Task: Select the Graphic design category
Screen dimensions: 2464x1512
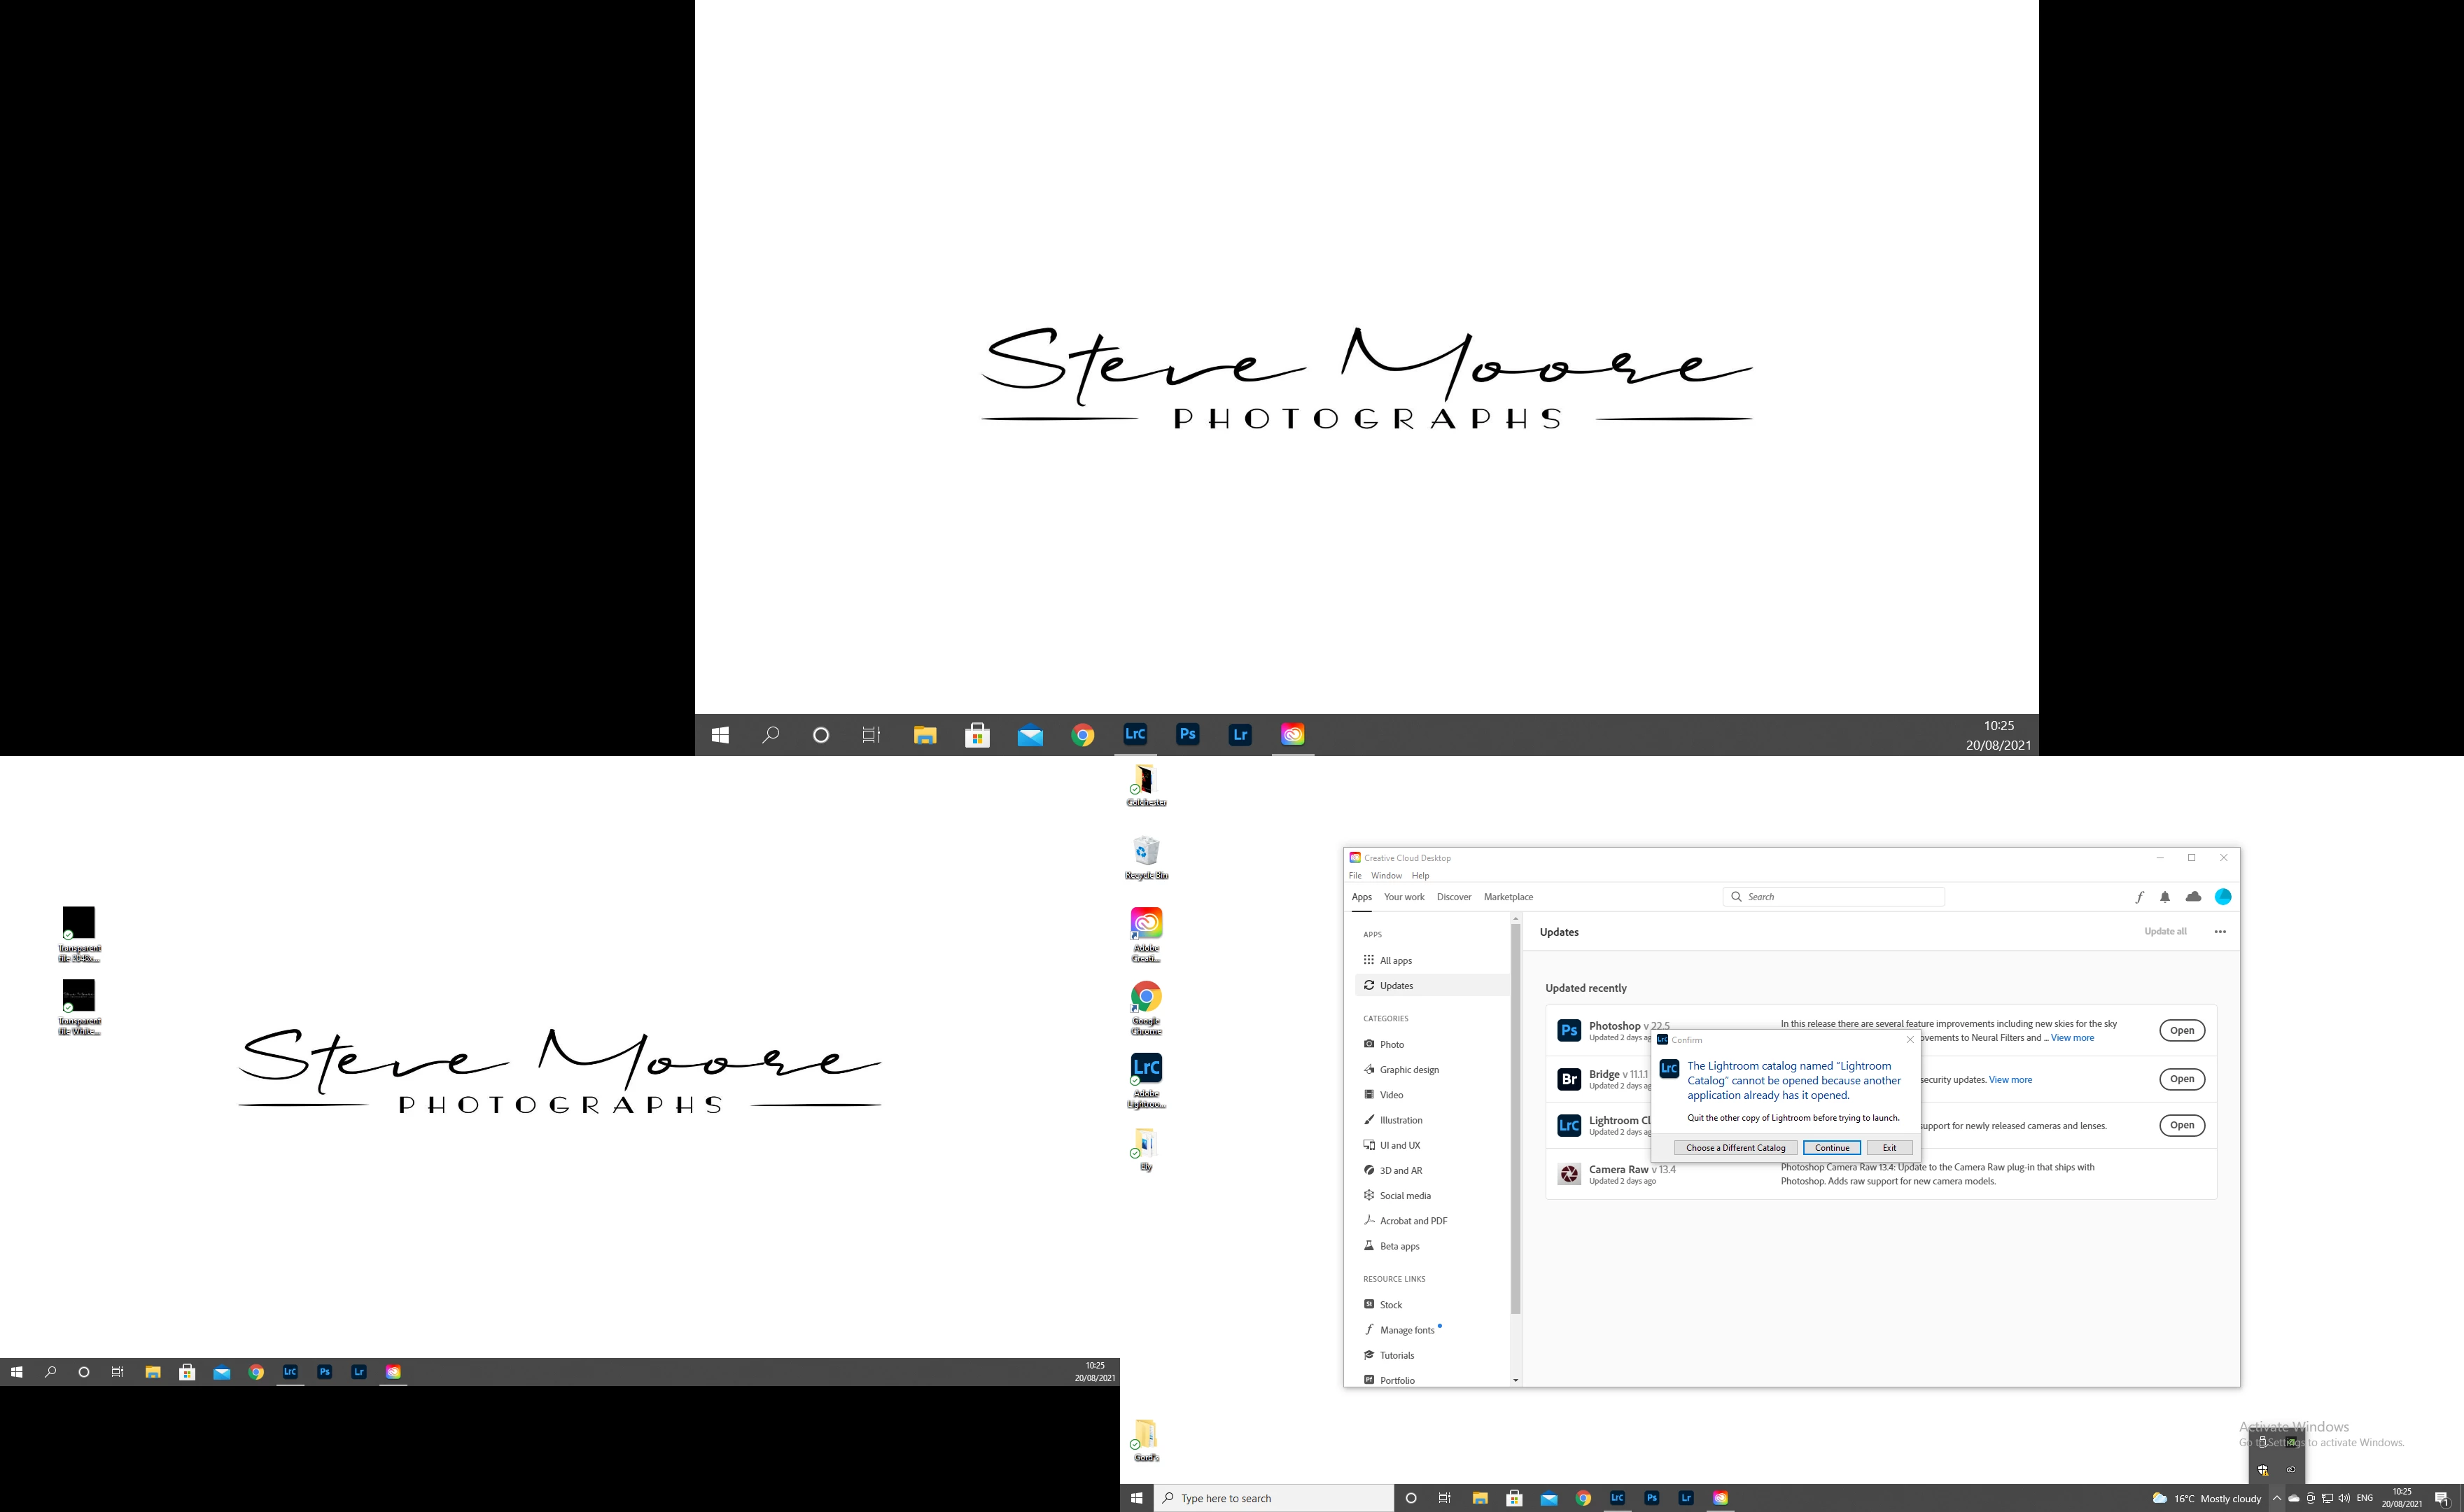Action: (x=1409, y=1070)
